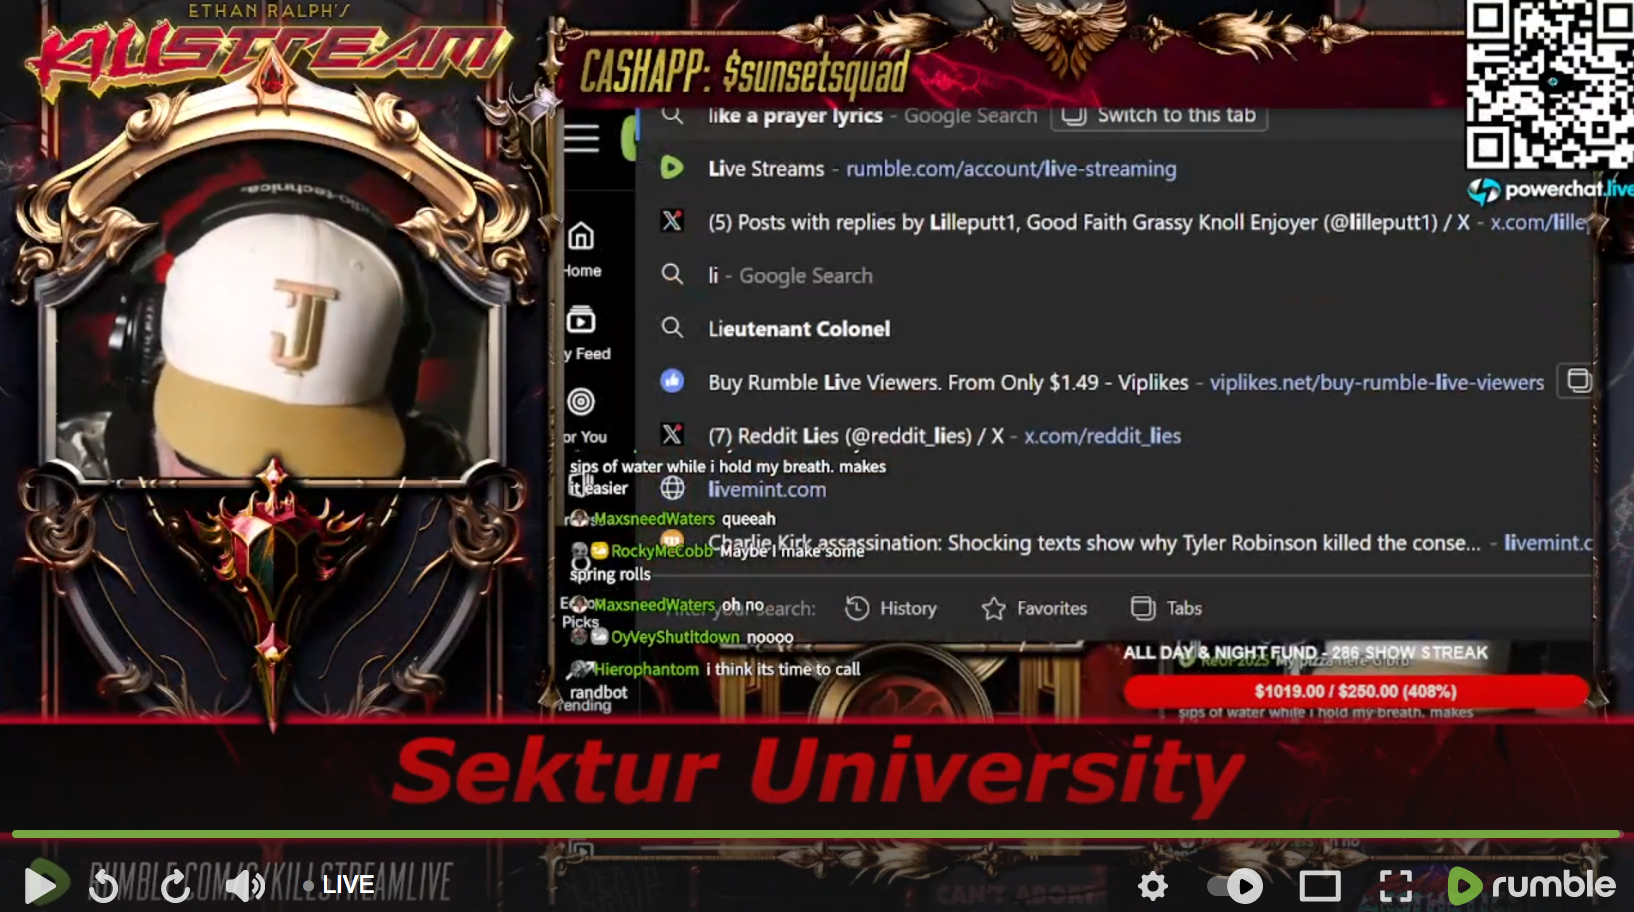The image size is (1634, 912).
Task: Mute the video with the speaker icon
Action: (x=244, y=885)
